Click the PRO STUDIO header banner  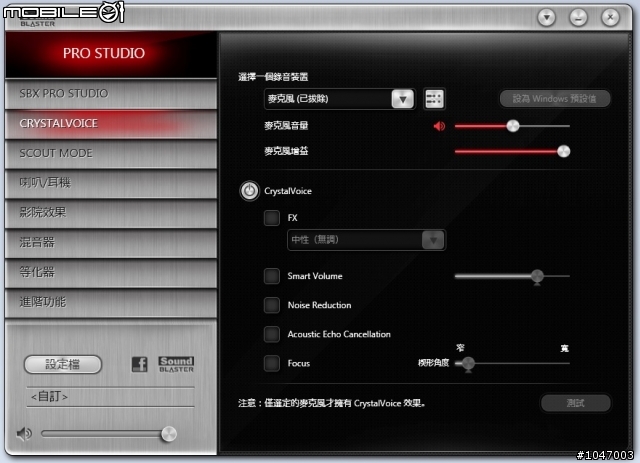pos(111,54)
